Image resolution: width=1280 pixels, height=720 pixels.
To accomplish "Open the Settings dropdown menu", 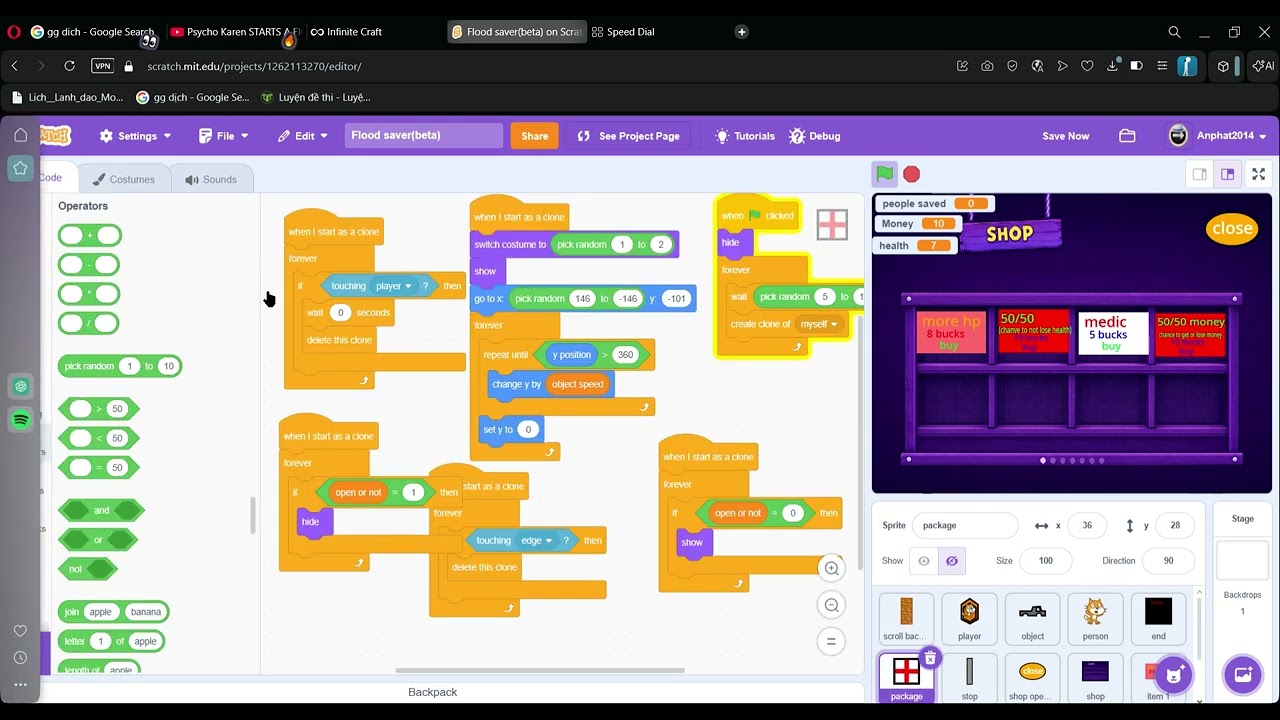I will coord(135,136).
